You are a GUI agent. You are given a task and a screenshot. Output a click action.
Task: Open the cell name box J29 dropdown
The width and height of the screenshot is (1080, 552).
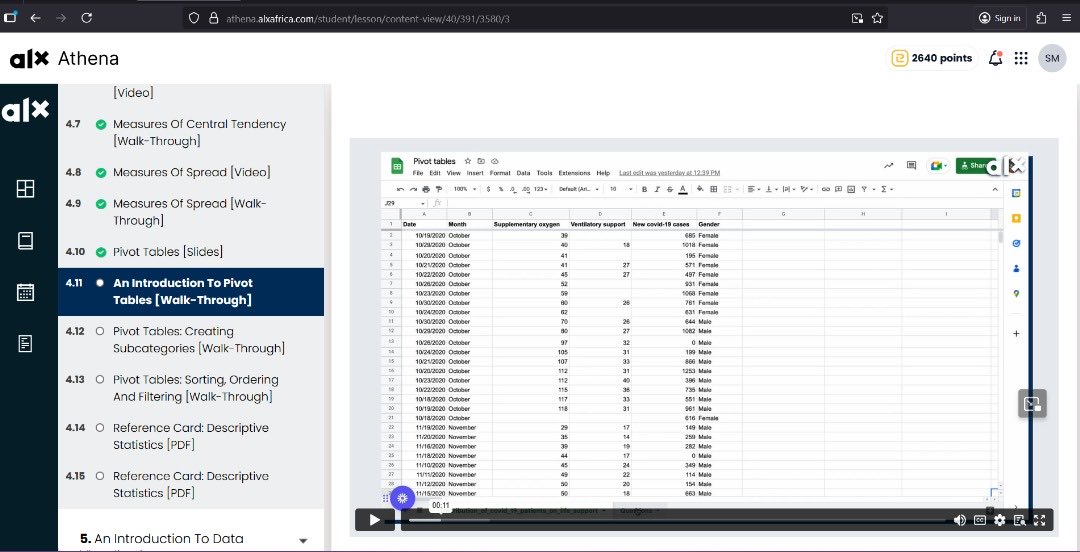pos(424,204)
